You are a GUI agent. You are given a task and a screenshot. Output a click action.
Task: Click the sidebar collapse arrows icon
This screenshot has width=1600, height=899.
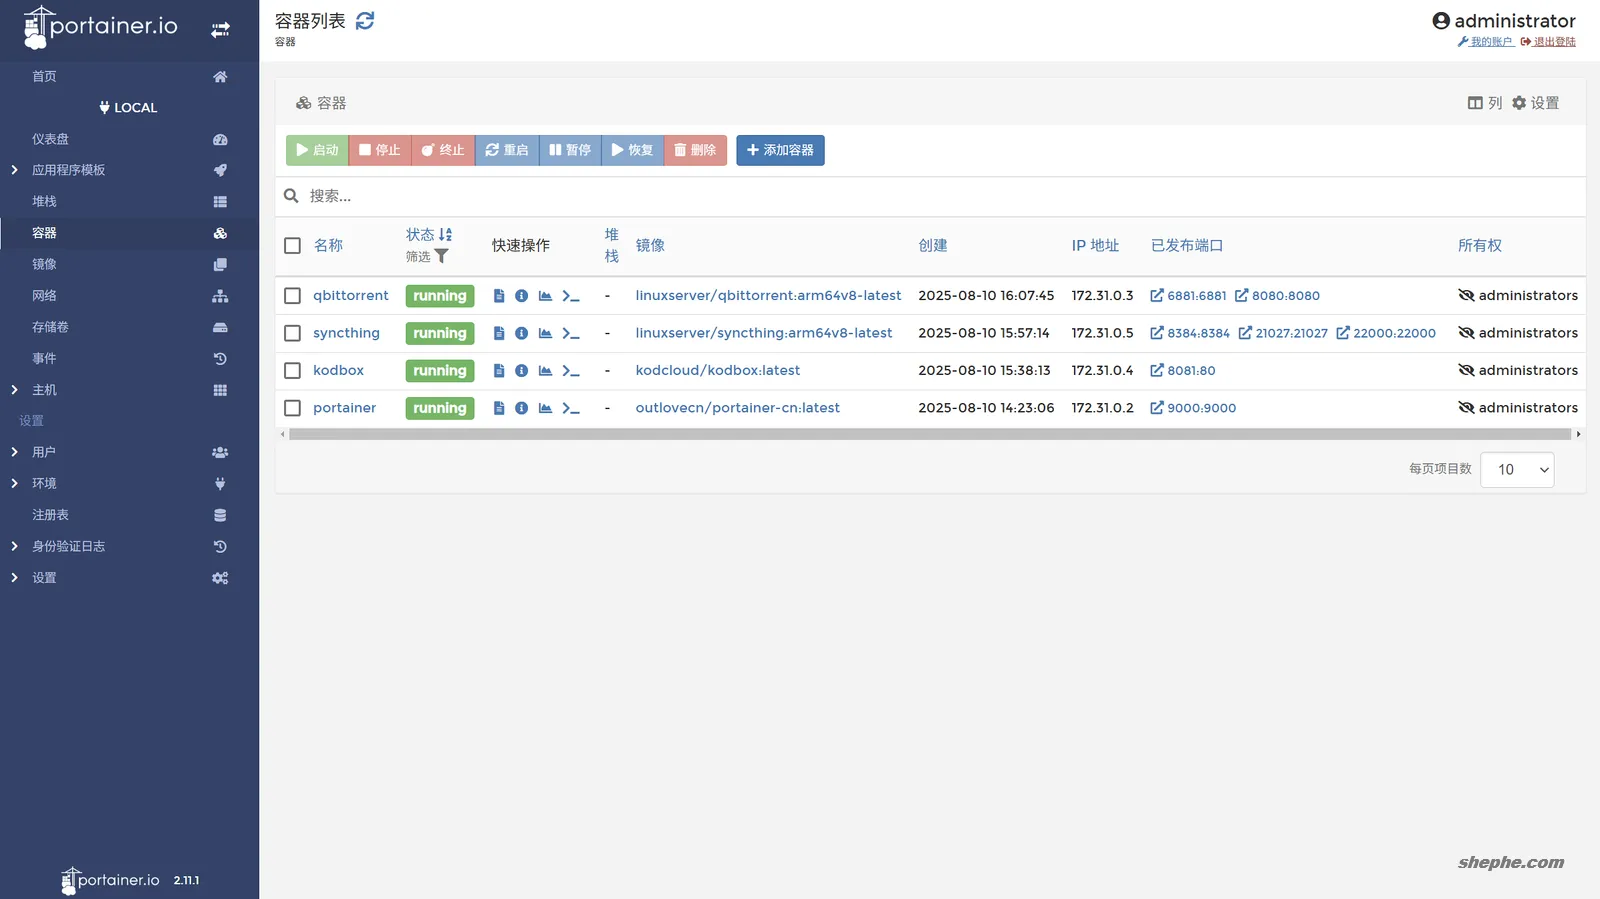tap(220, 30)
